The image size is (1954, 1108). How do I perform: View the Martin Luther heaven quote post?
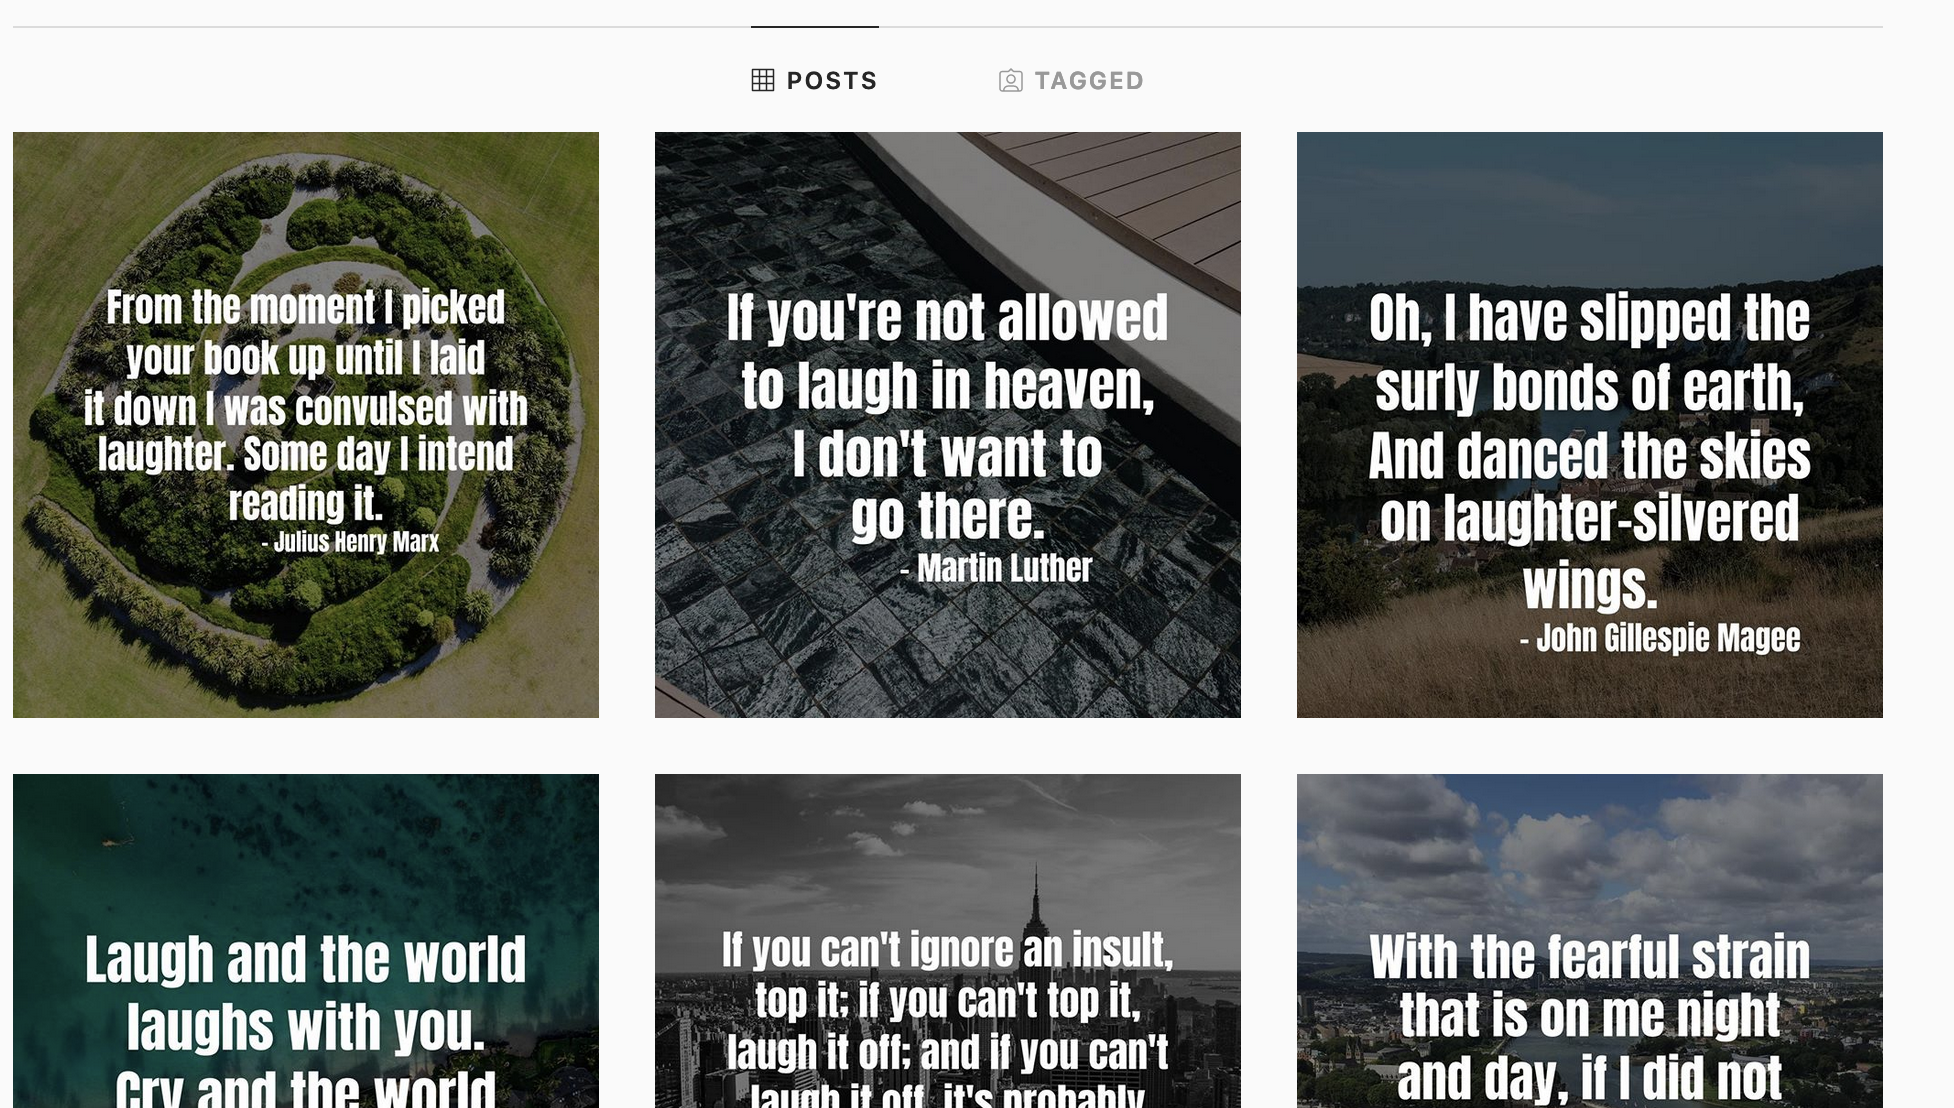click(948, 424)
